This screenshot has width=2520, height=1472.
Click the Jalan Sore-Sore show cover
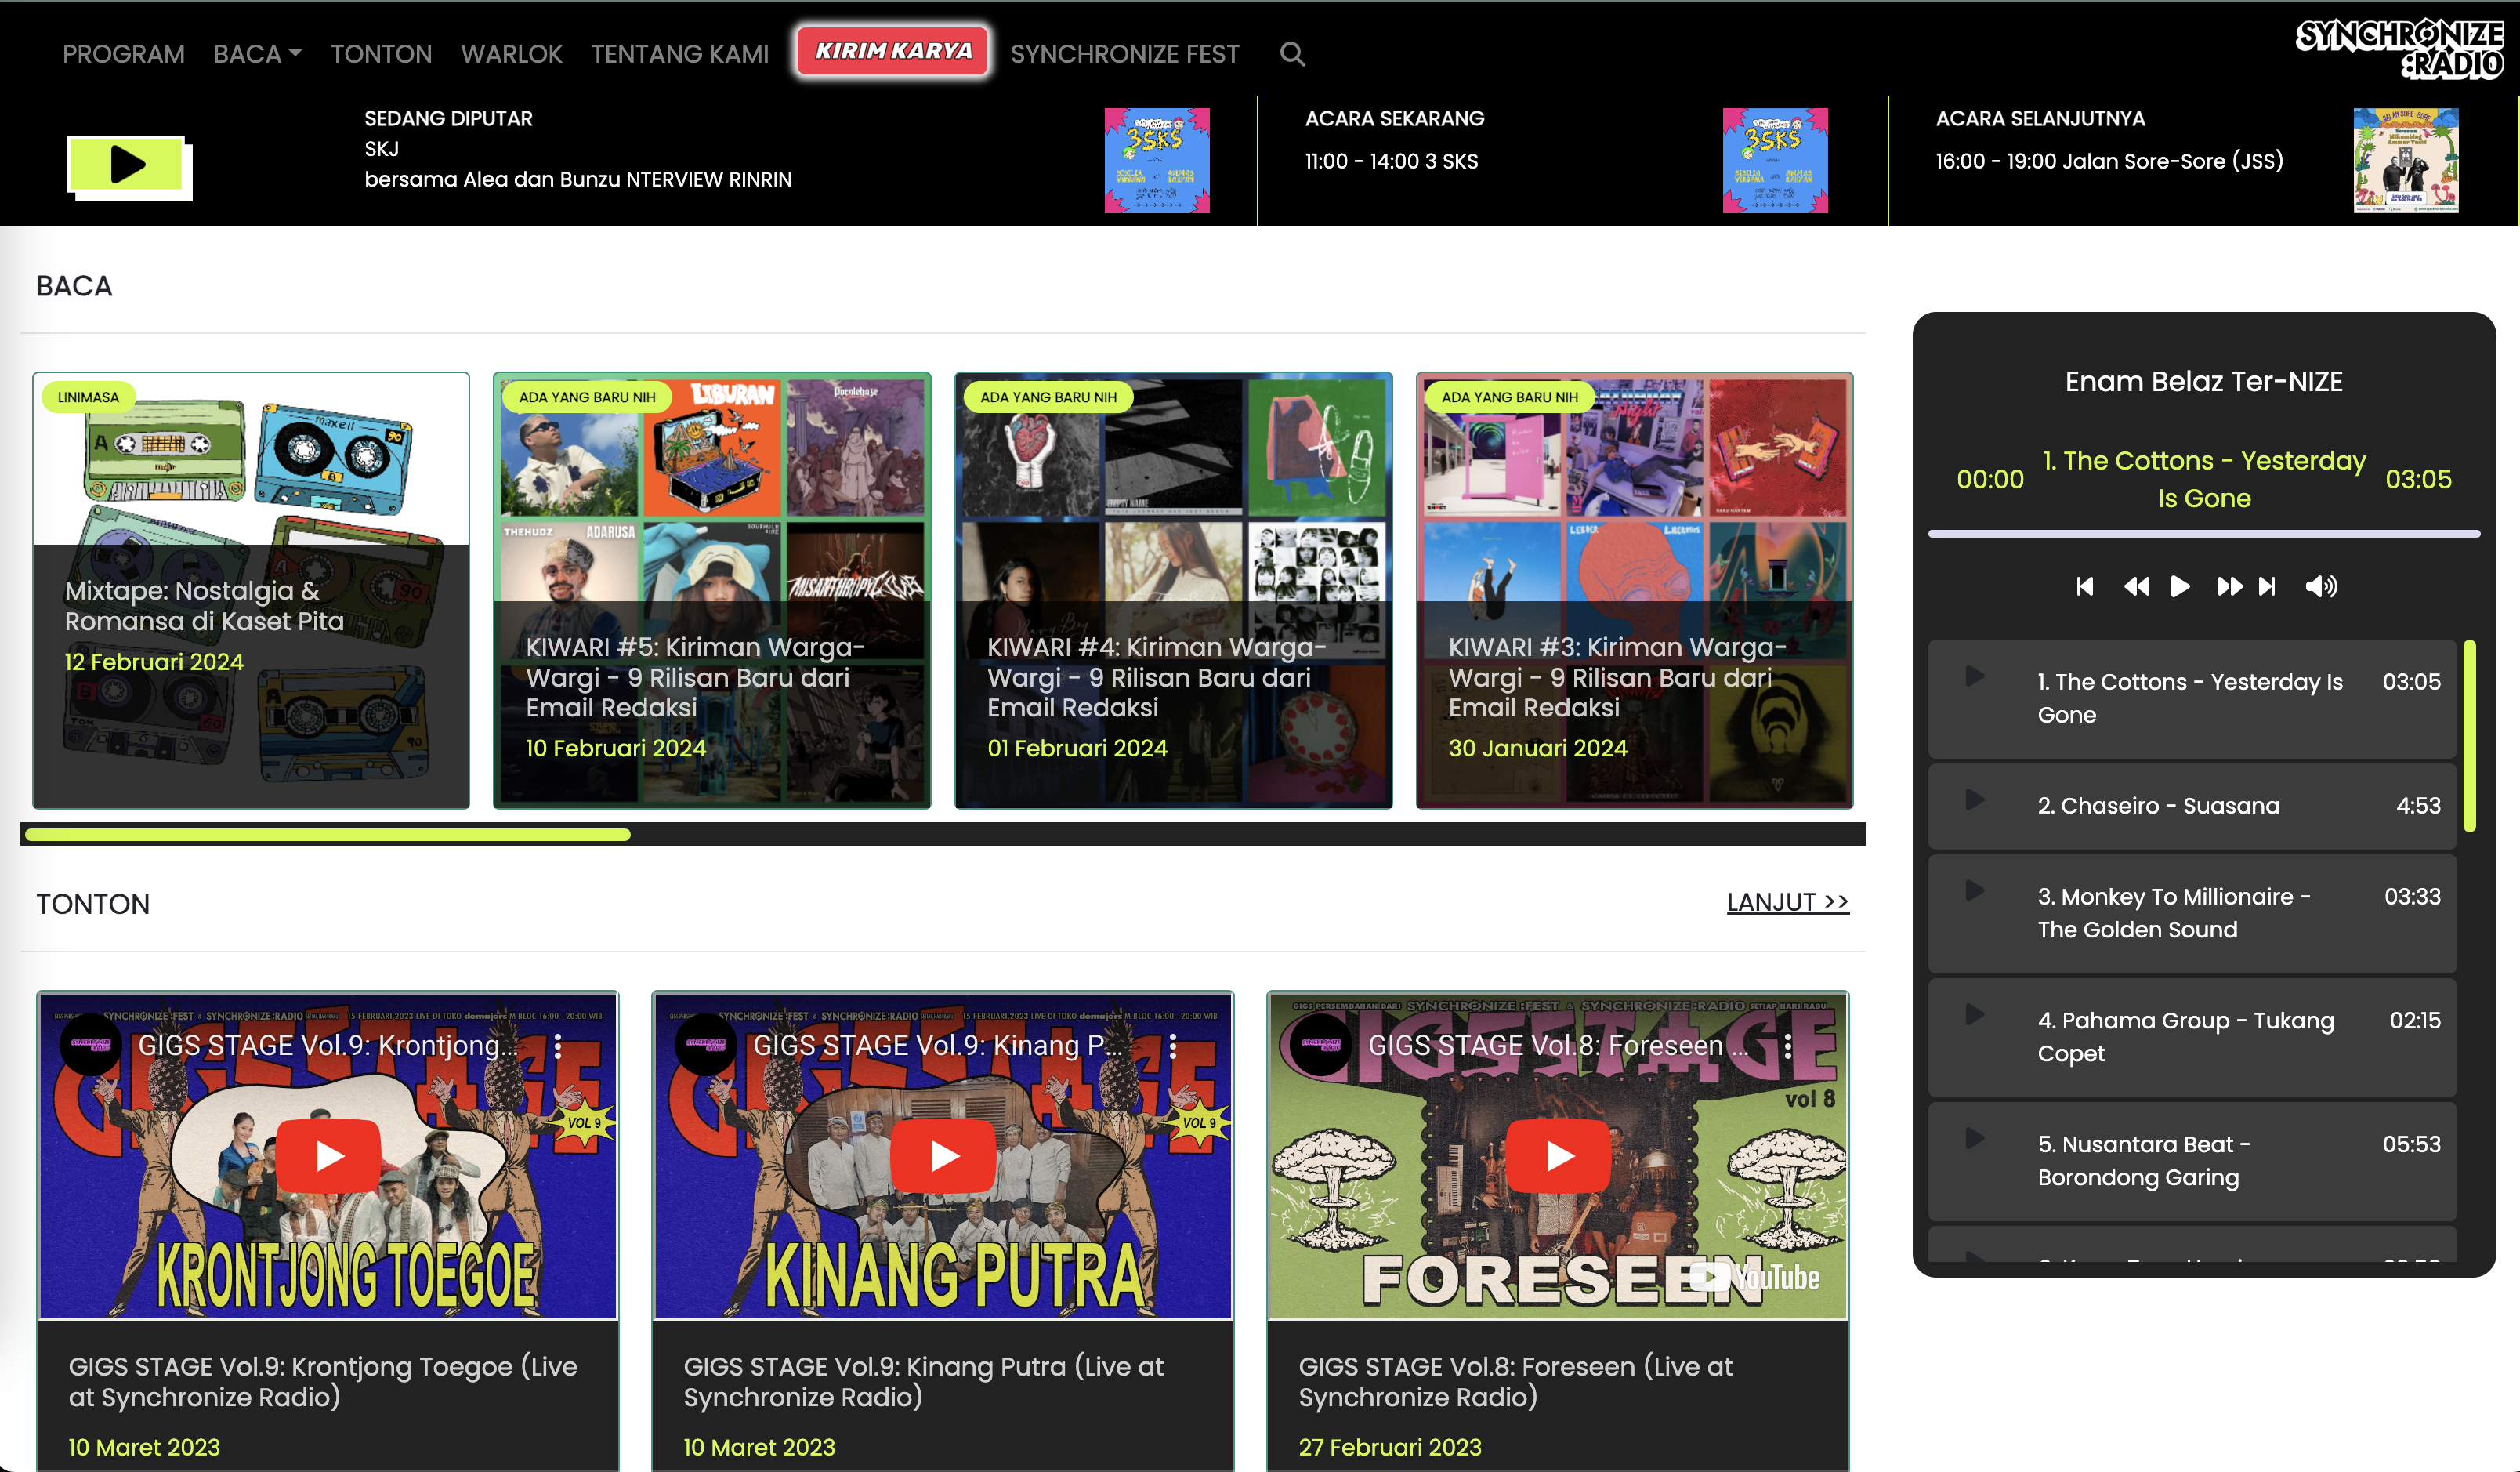(x=2406, y=160)
